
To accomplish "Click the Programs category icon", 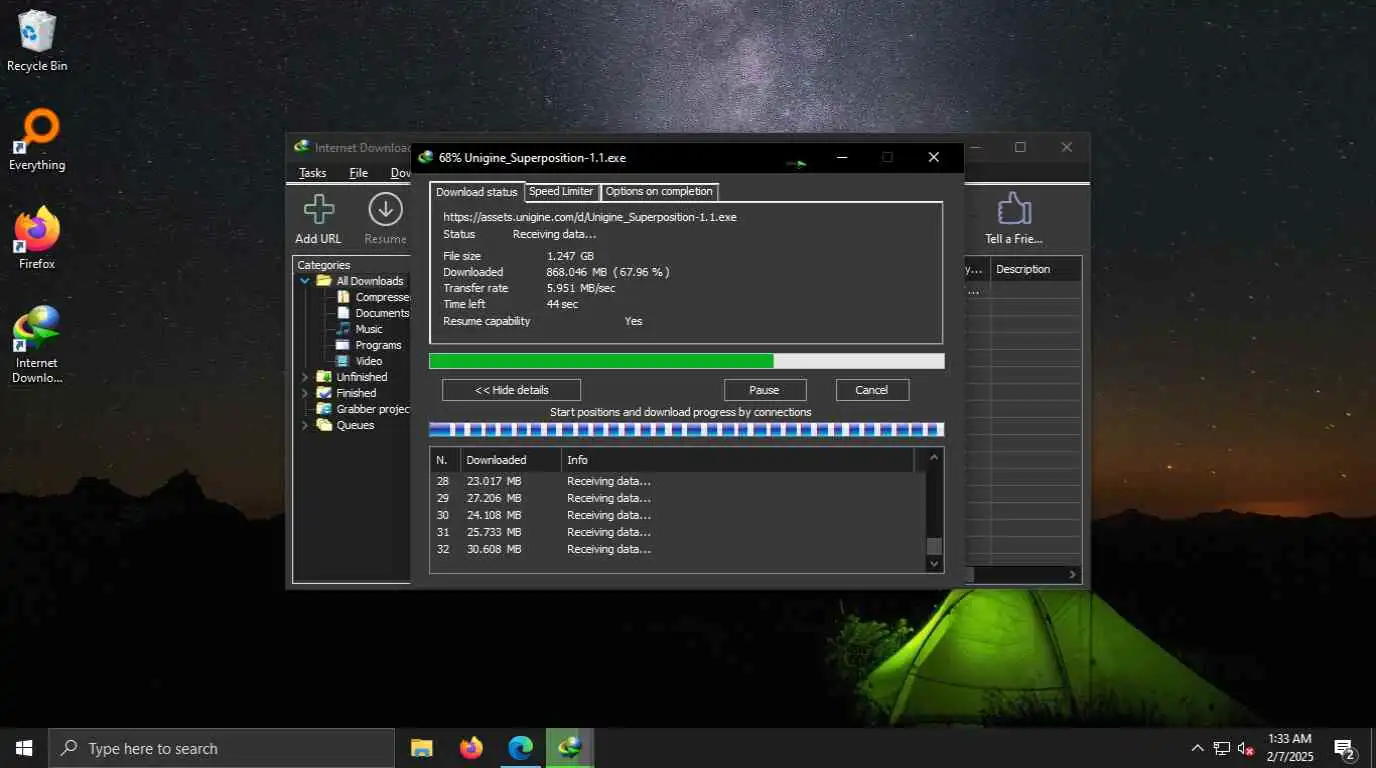I will click(343, 345).
